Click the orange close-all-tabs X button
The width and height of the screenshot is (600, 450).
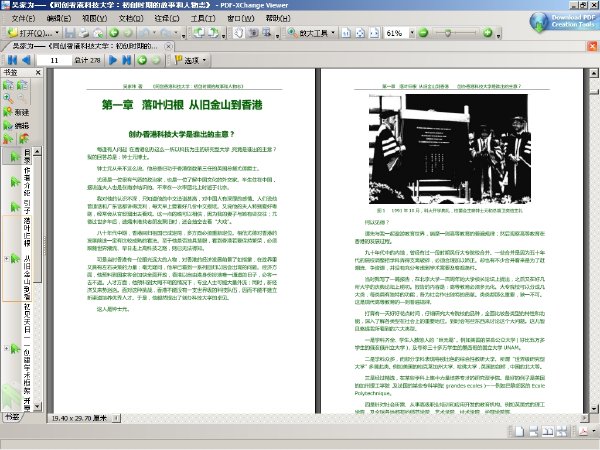(592, 46)
